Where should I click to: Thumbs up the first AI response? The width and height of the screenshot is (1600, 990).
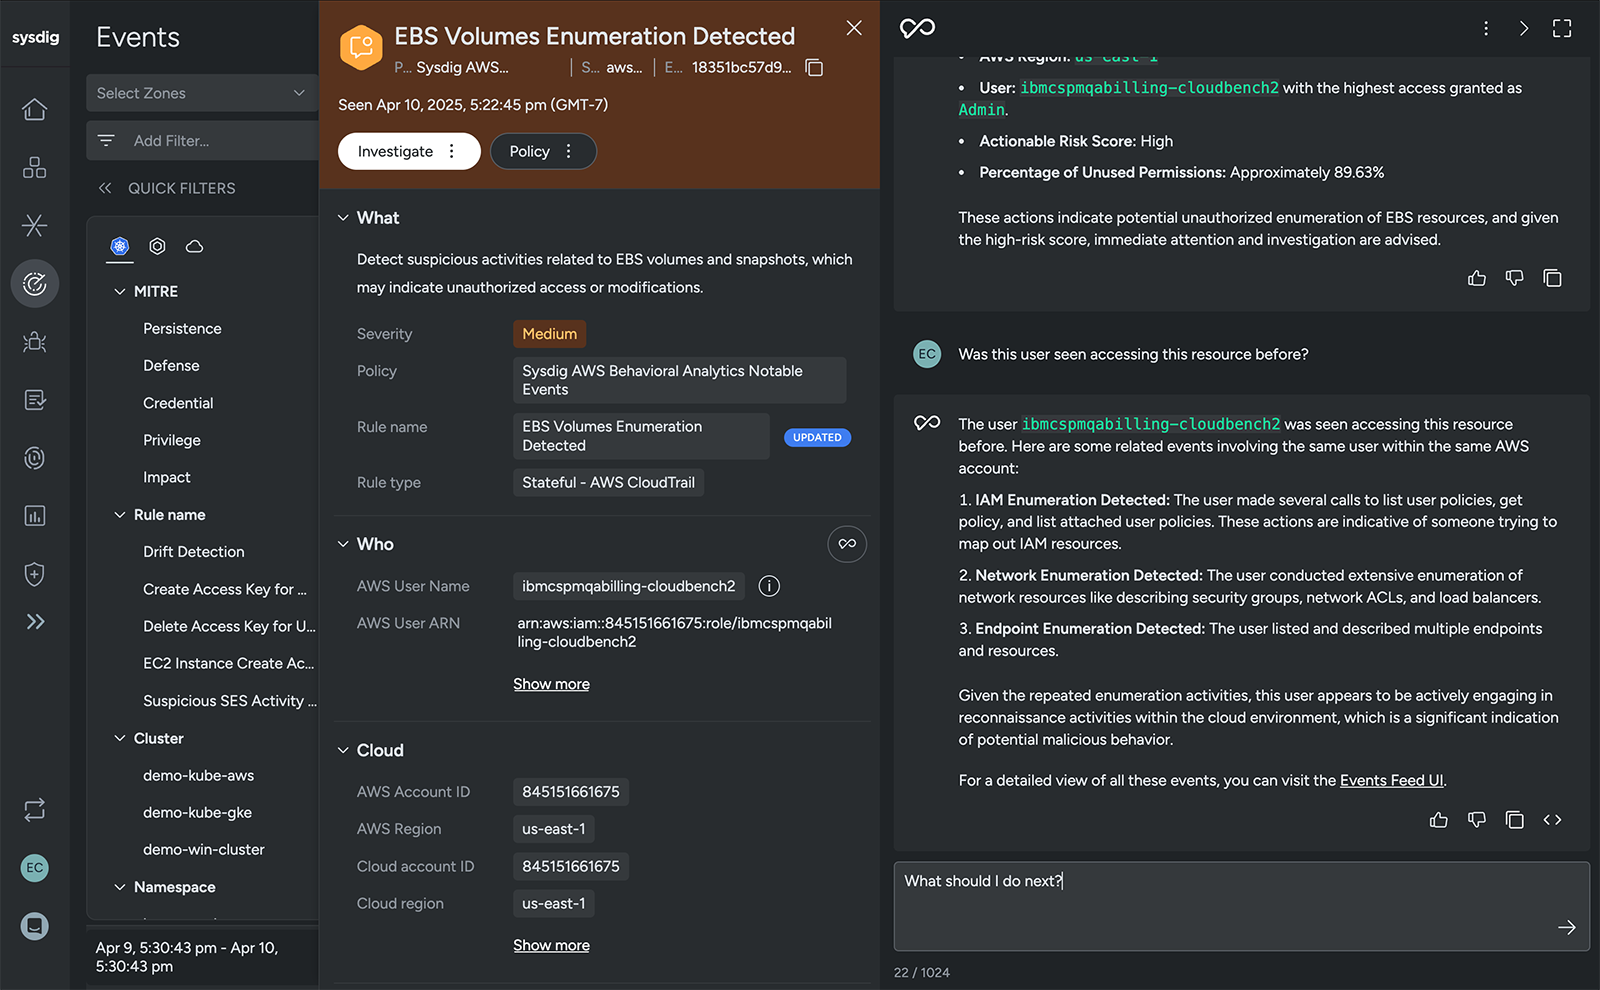coord(1477,278)
